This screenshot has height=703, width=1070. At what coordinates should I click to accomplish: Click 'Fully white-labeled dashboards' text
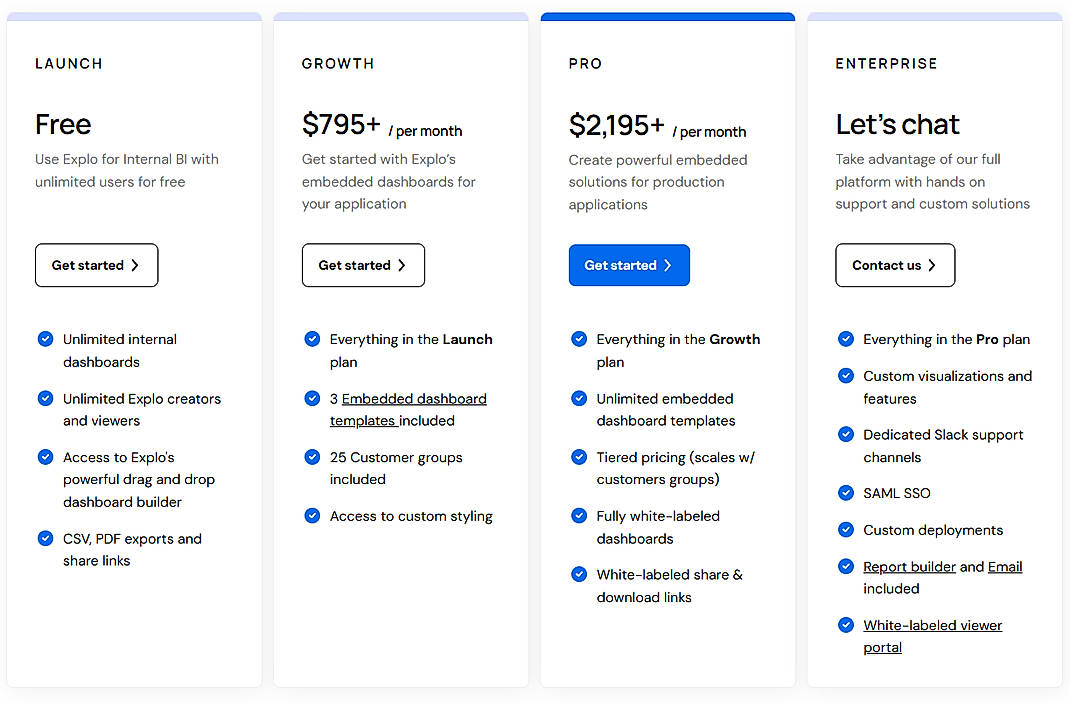coord(658,528)
